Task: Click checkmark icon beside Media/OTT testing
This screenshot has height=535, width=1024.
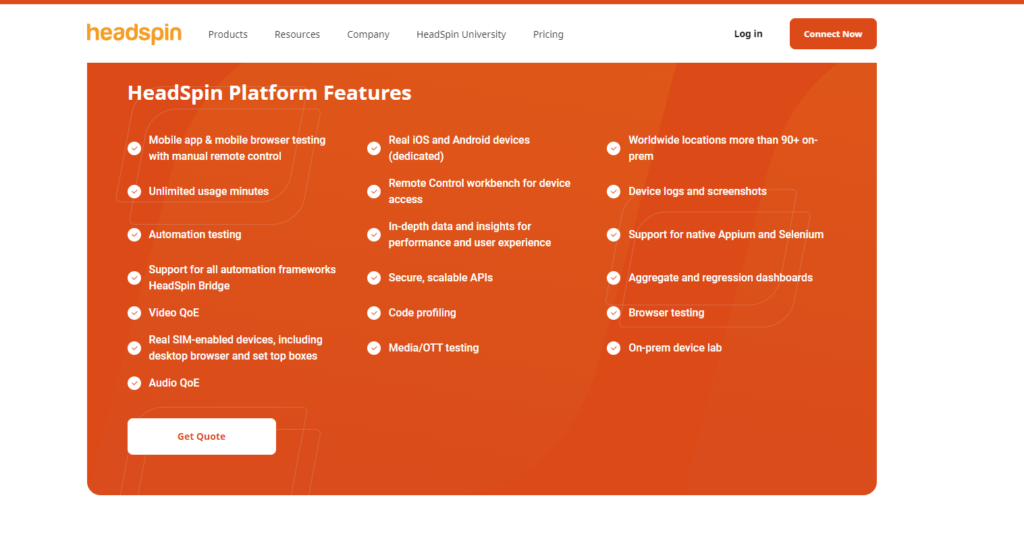Action: 374,348
